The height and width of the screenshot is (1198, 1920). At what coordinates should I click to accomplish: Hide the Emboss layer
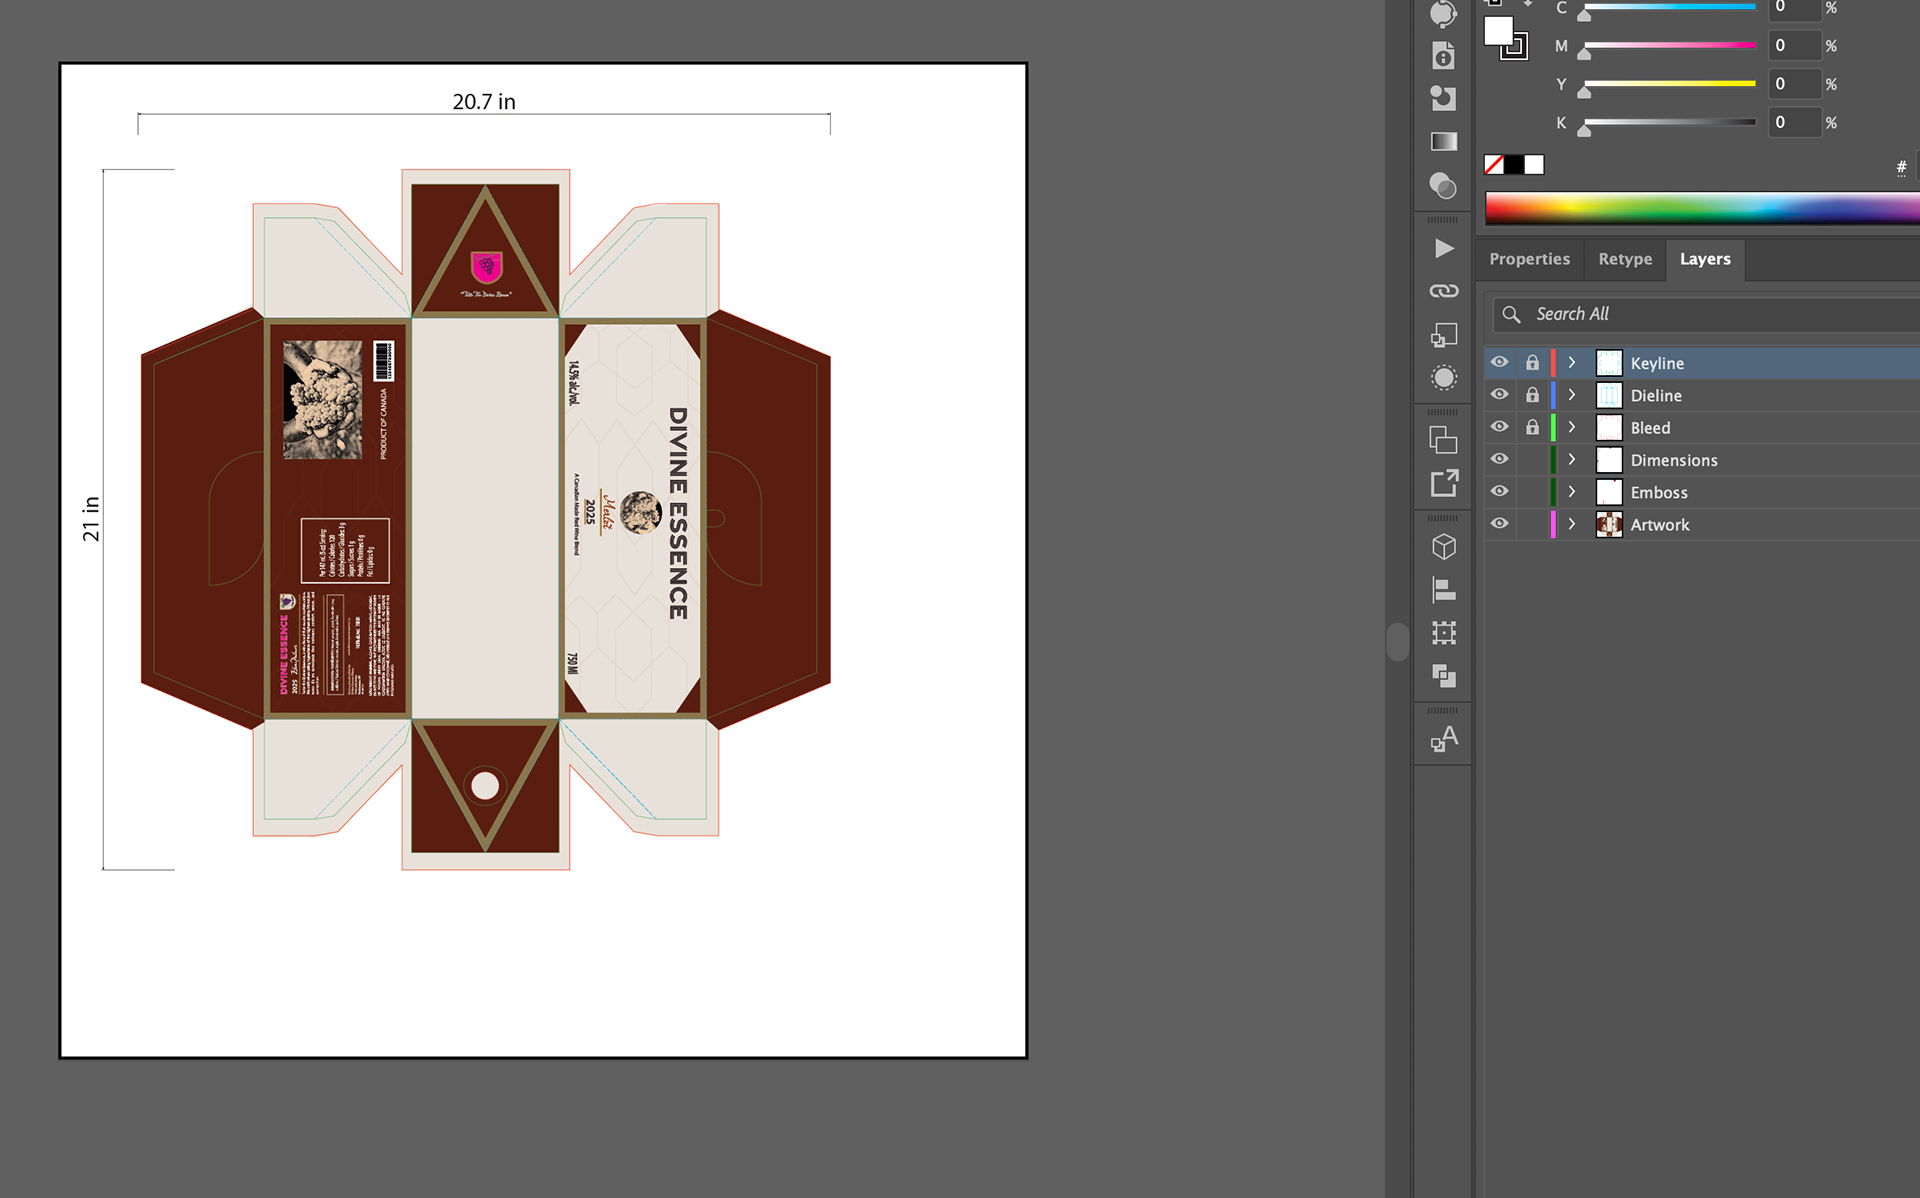[1499, 491]
